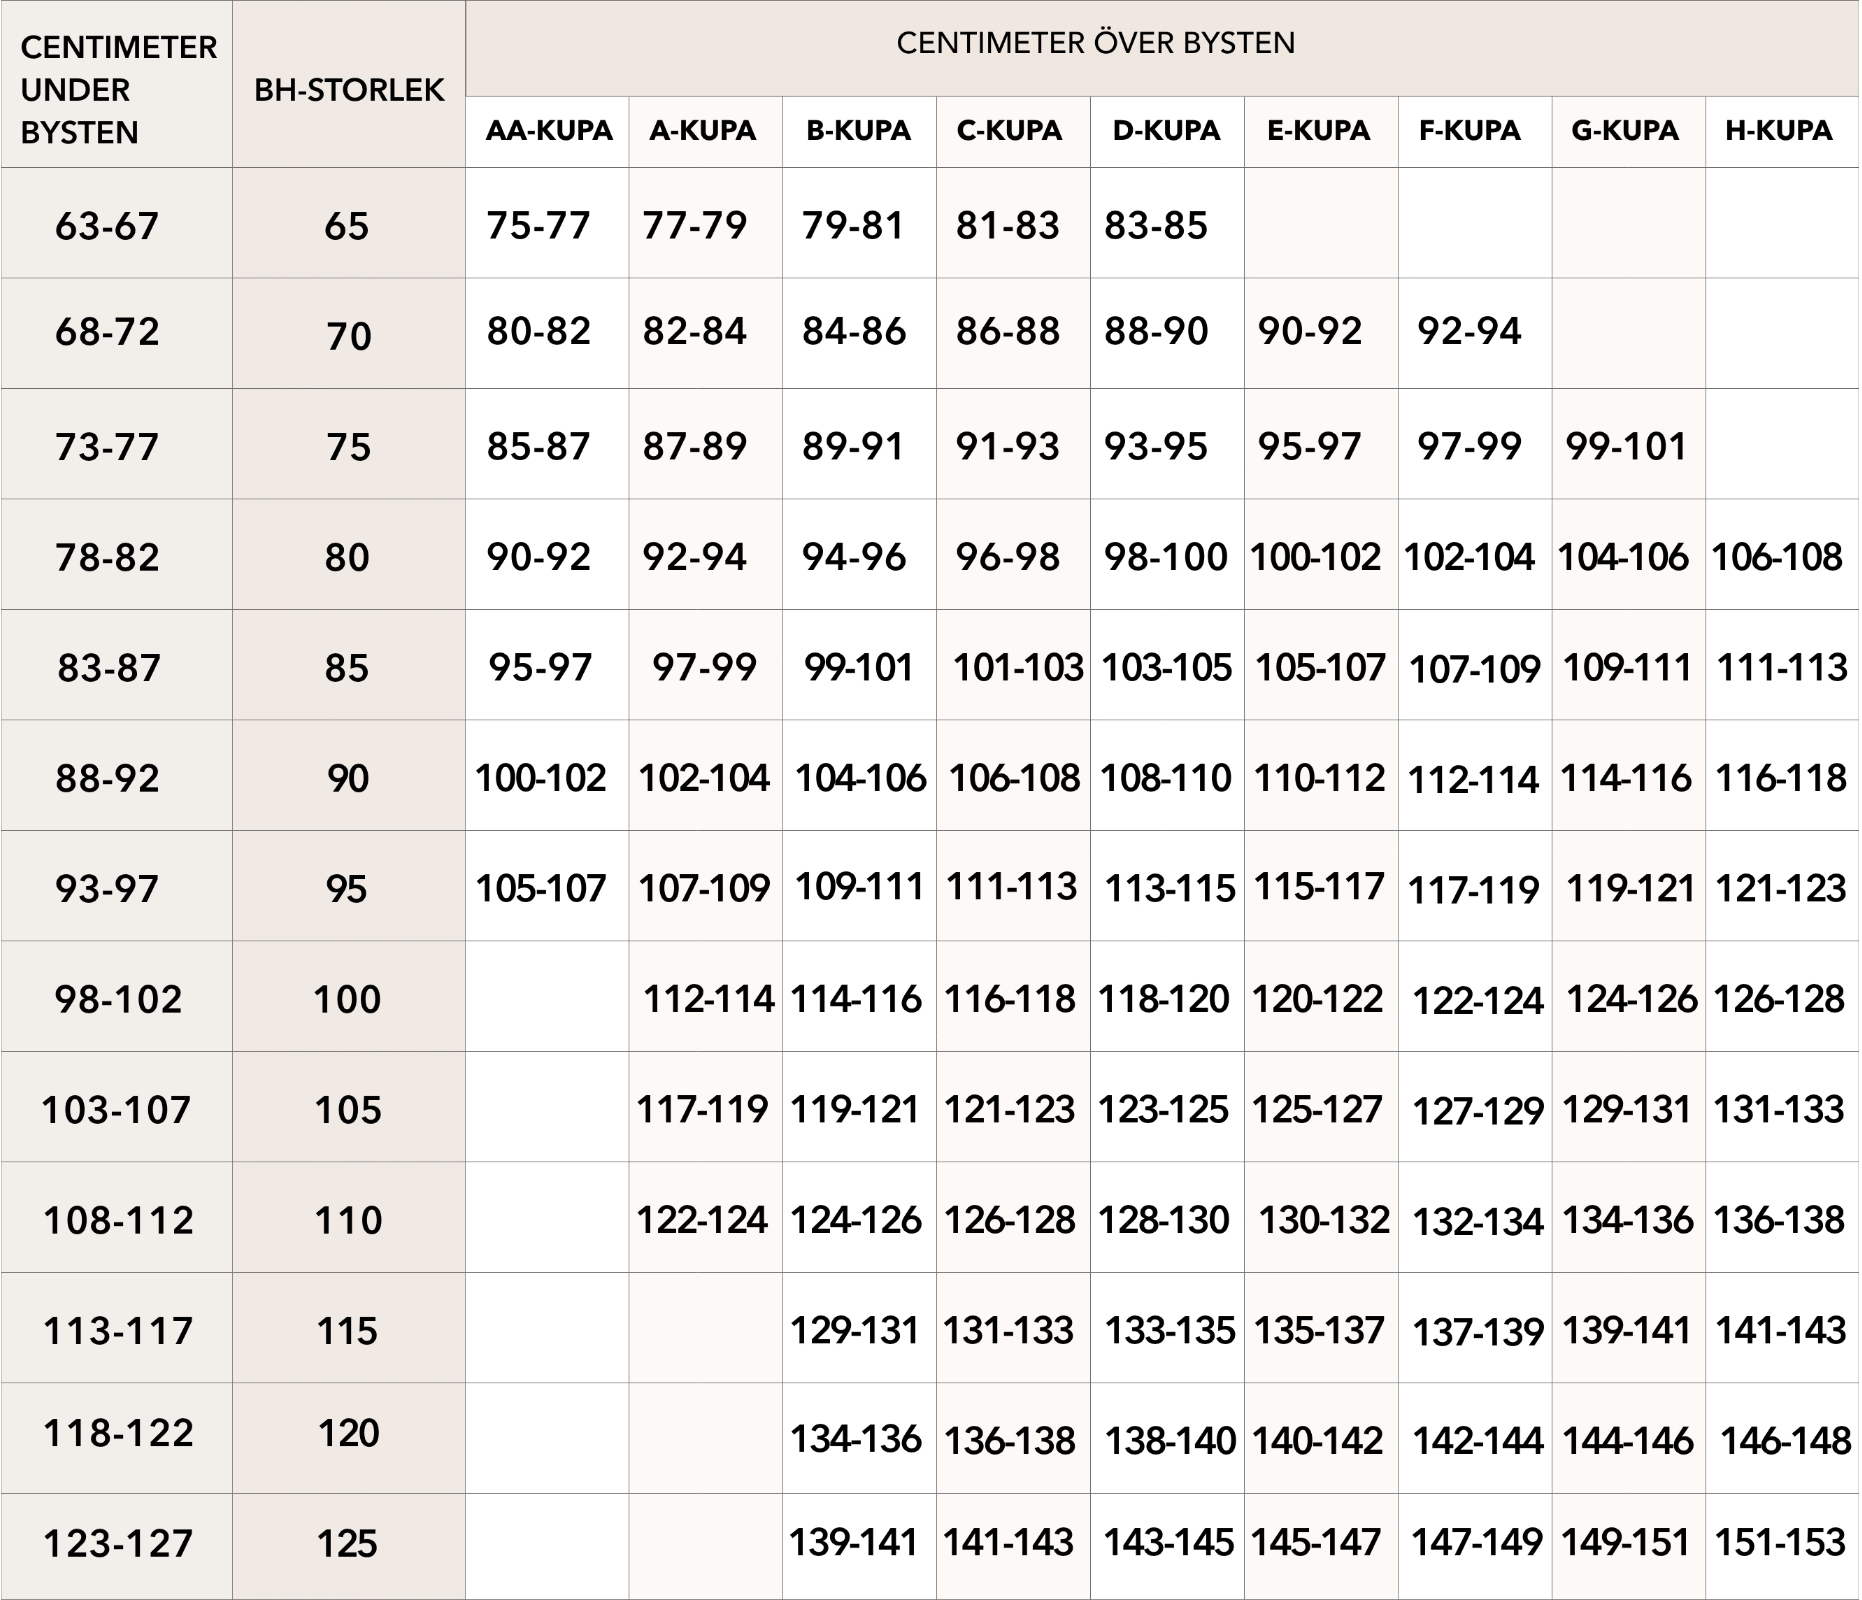Select the H-KUPA column header
This screenshot has width=1862, height=1600.
point(1779,131)
